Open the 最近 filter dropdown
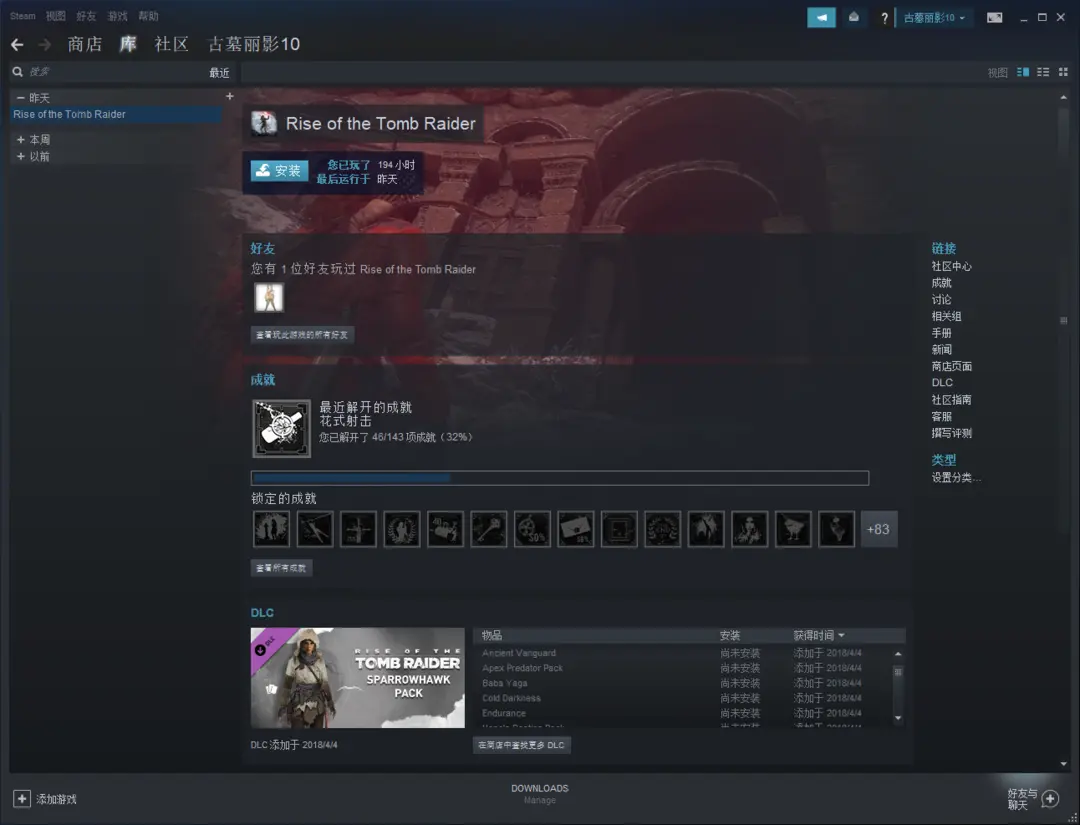The image size is (1080, 825). [219, 72]
